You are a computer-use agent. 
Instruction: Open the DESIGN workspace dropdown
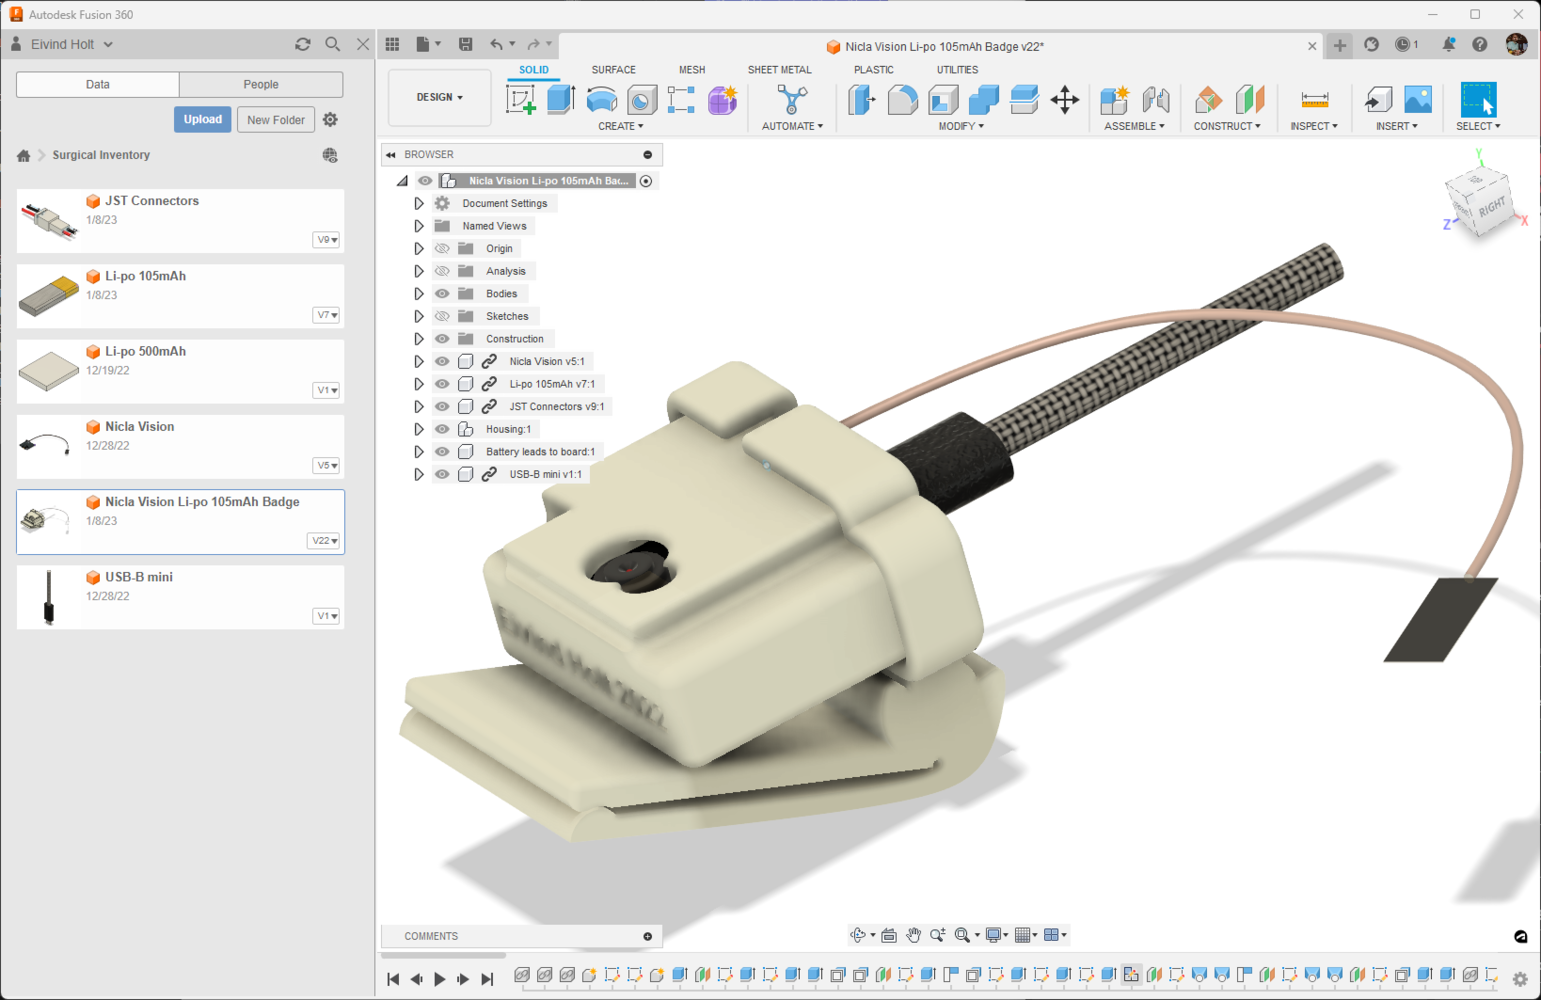(440, 98)
